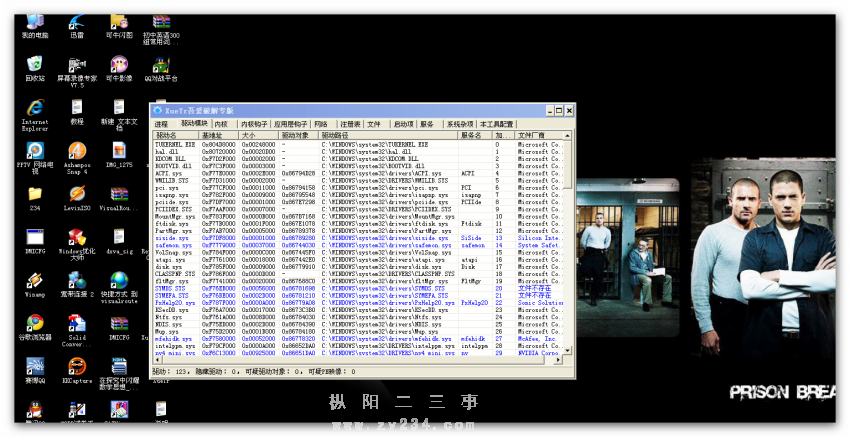
Task: Launch the Windows优化大师 desktop icon
Action: [x=77, y=245]
